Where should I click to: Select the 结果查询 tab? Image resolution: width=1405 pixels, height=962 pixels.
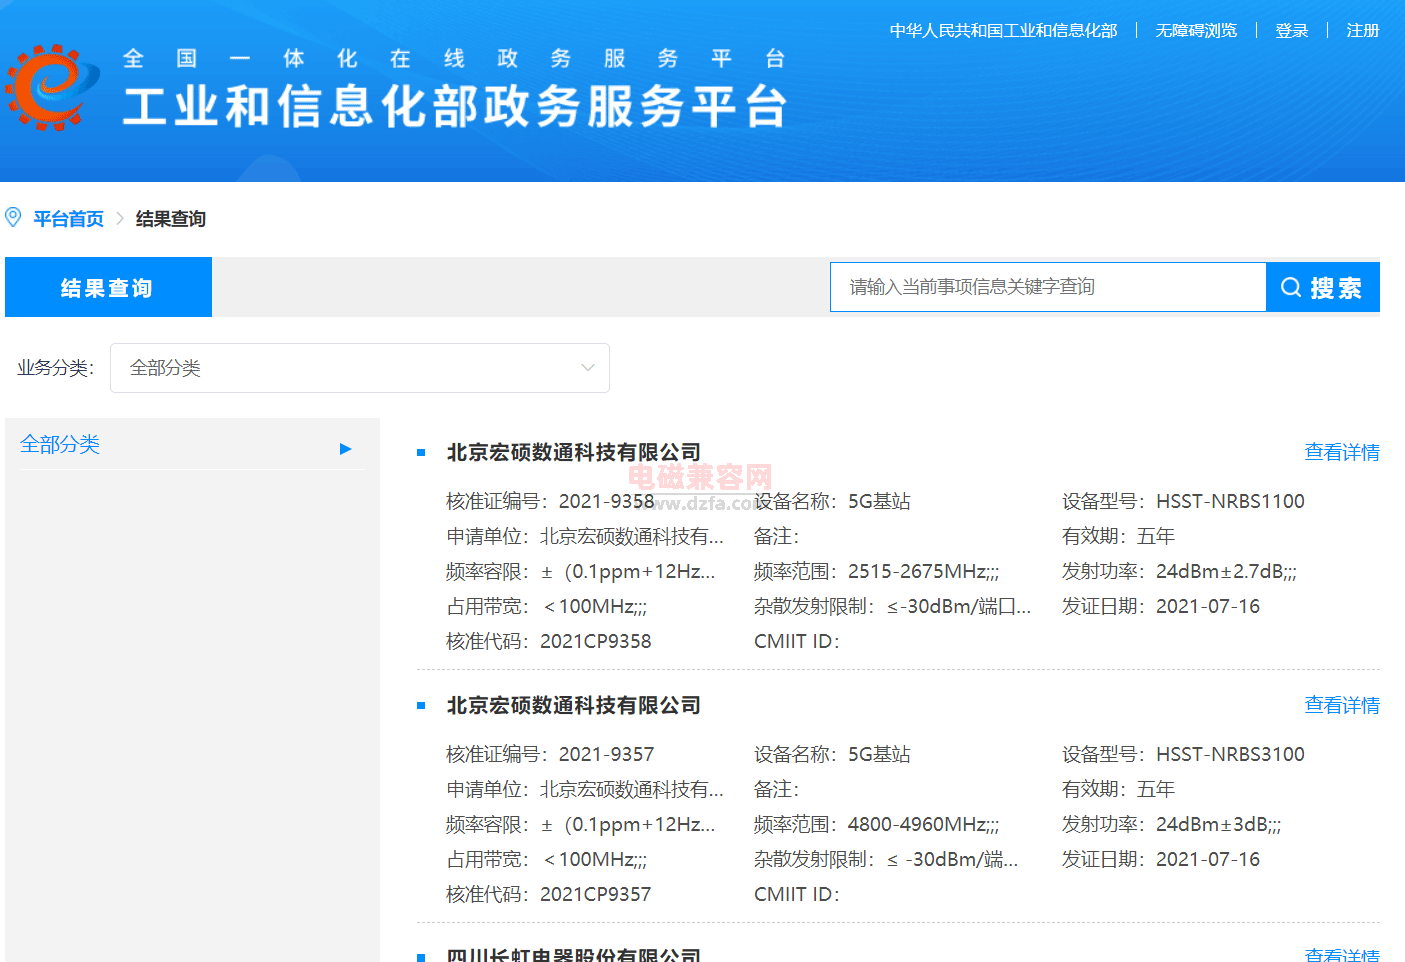108,287
